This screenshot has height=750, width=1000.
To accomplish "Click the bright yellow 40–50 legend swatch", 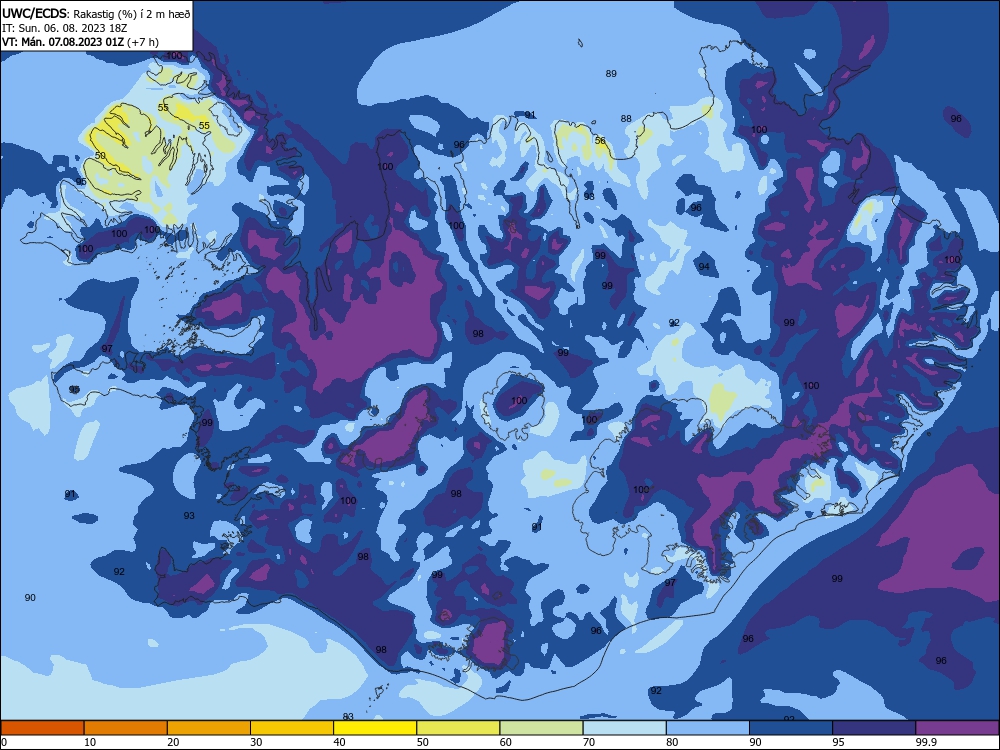I will [x=375, y=728].
